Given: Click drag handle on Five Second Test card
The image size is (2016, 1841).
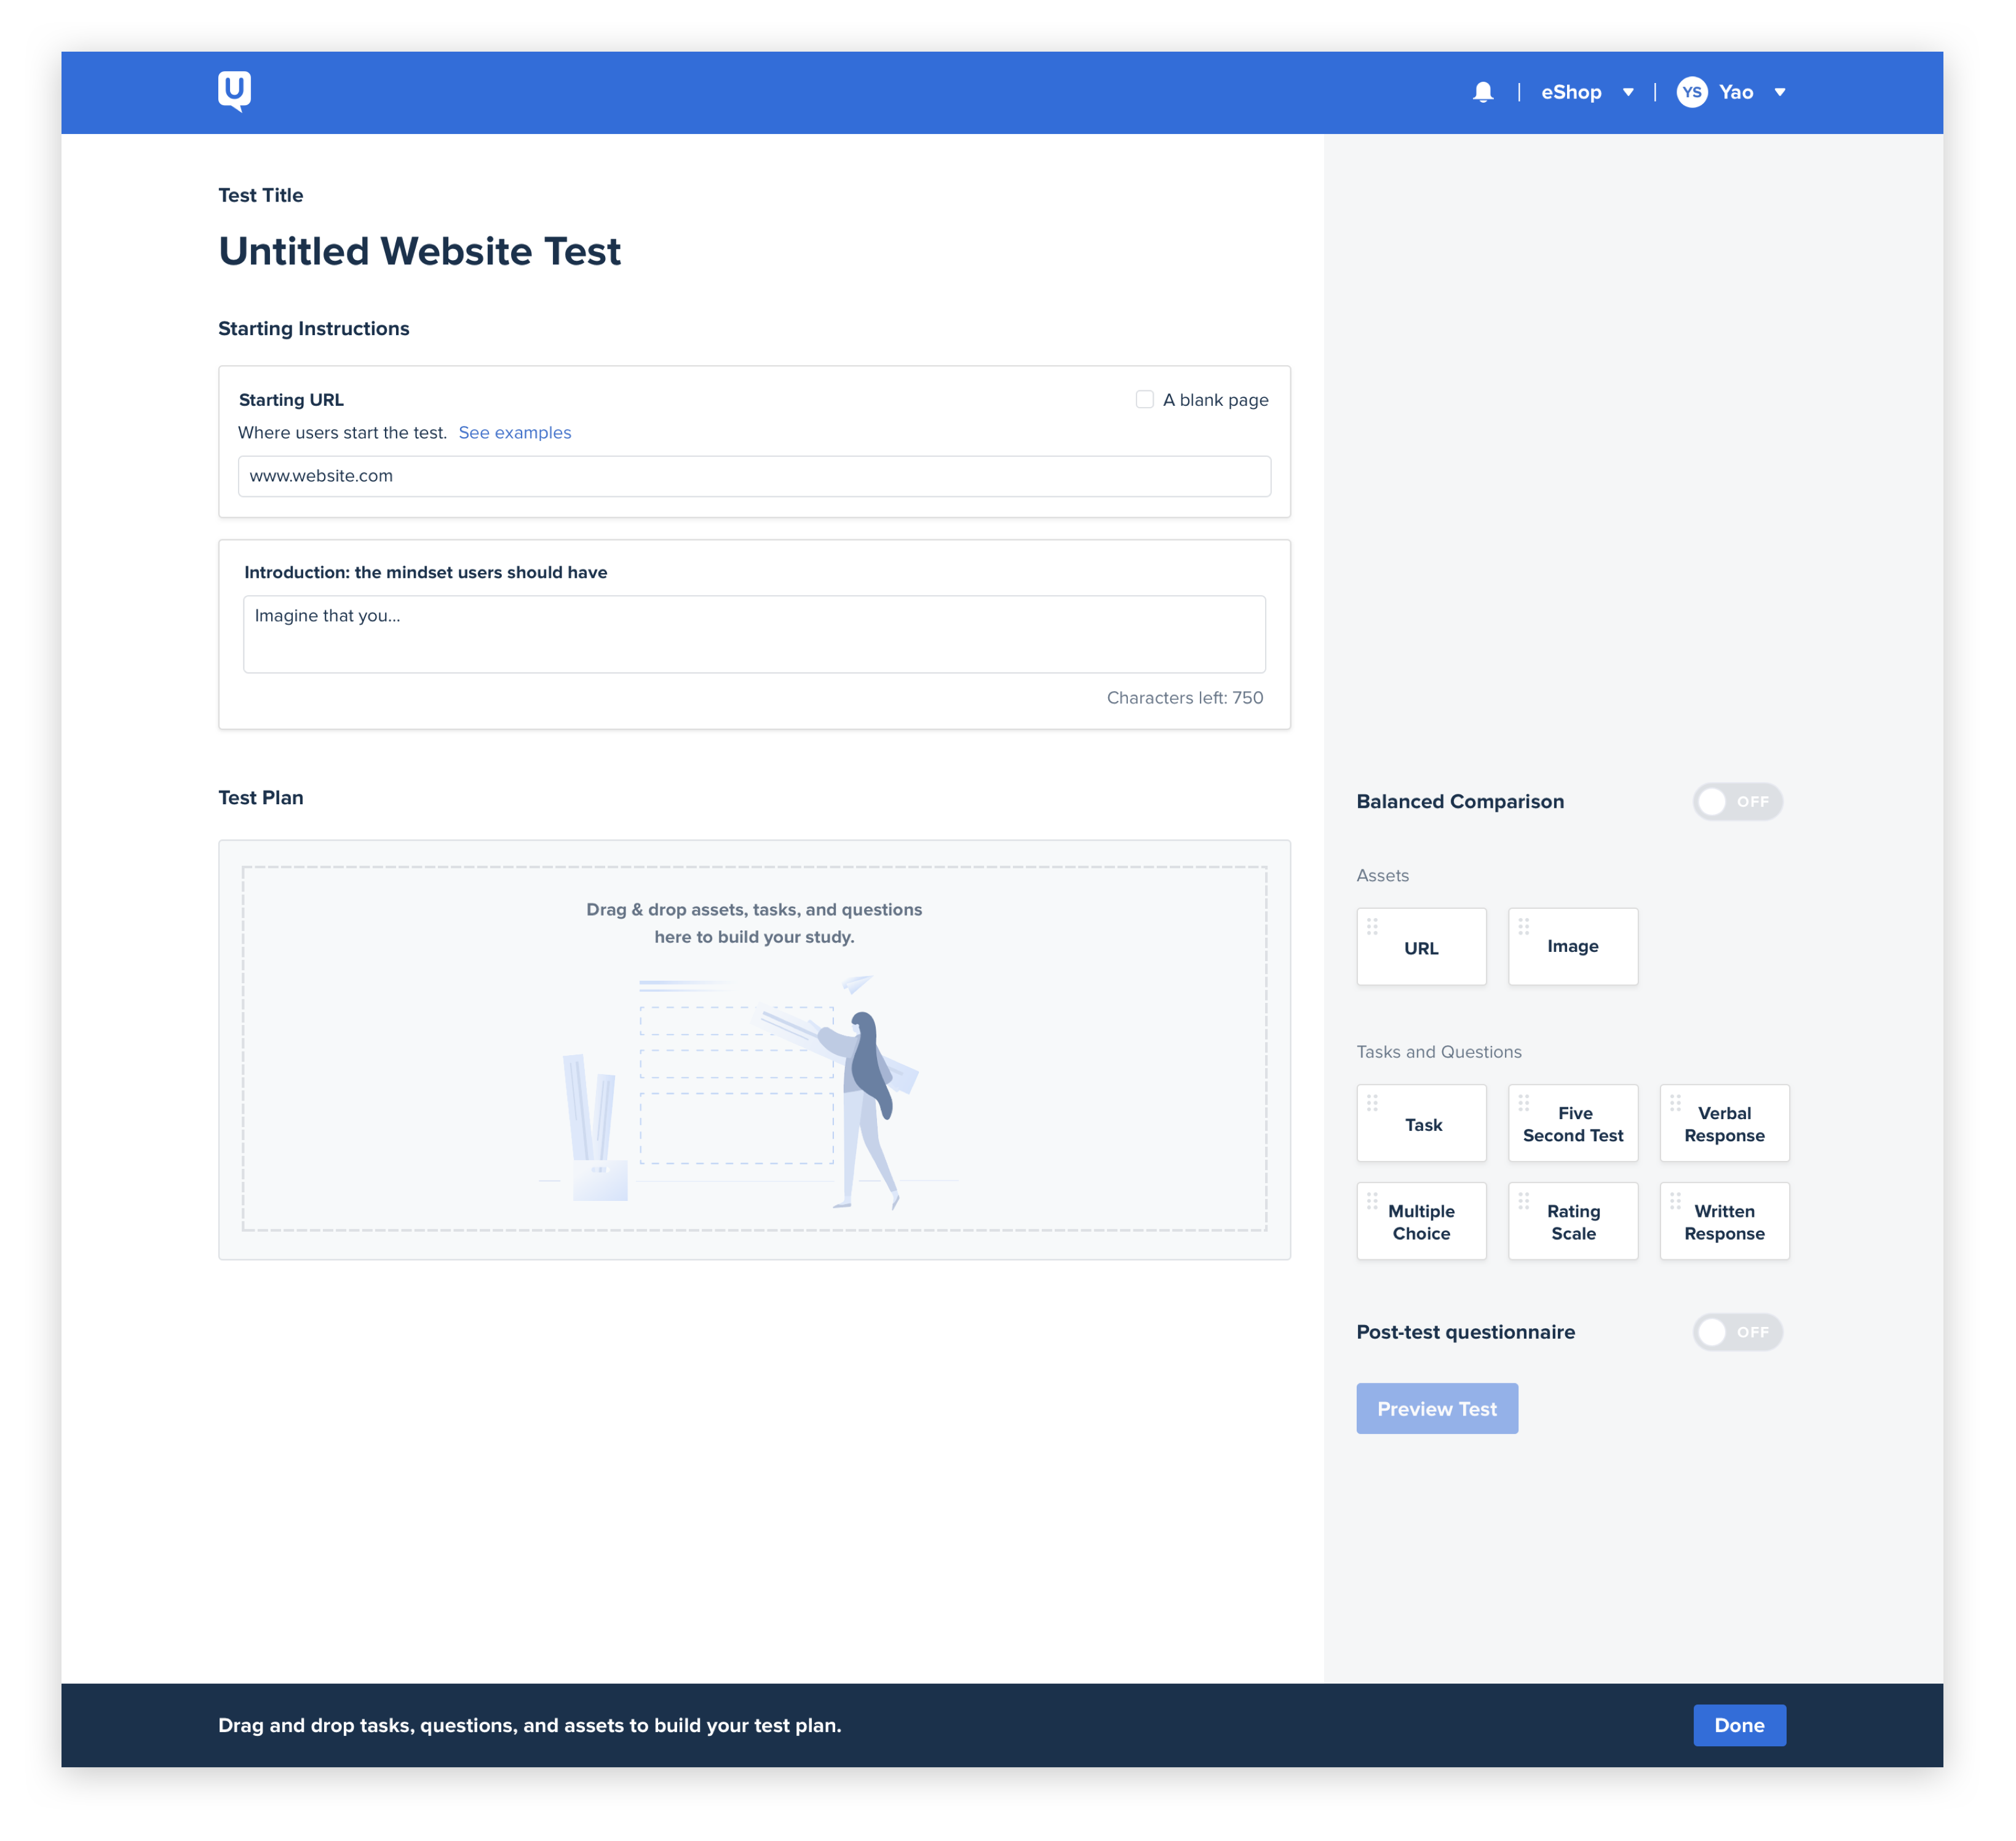Looking at the screenshot, I should [1523, 1102].
